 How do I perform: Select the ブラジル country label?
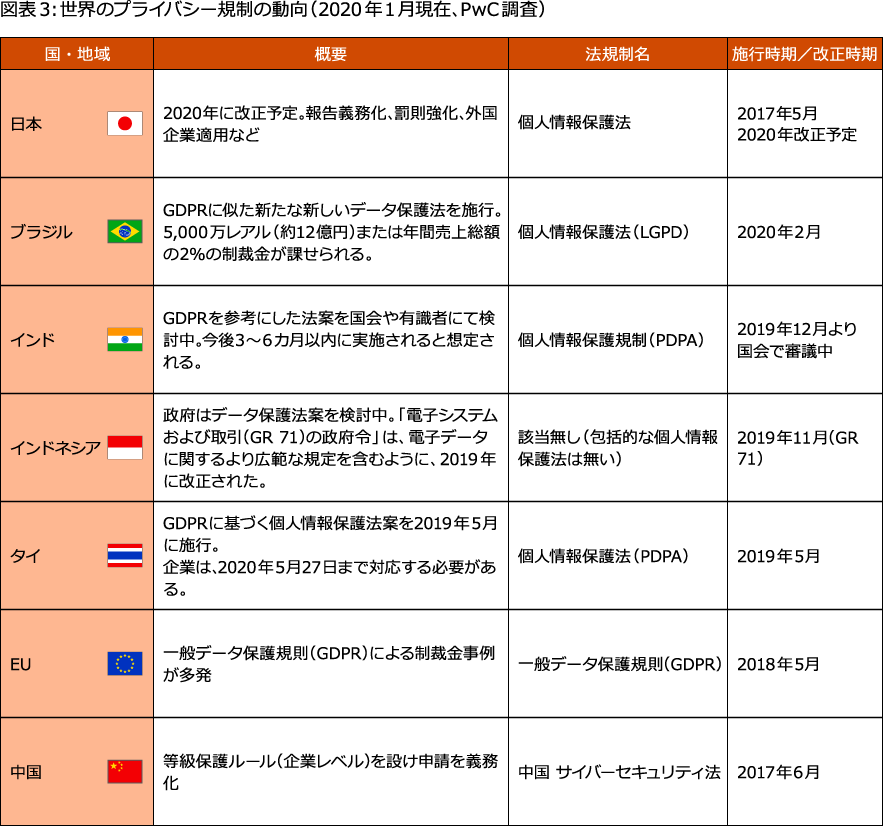pyautogui.click(x=41, y=232)
